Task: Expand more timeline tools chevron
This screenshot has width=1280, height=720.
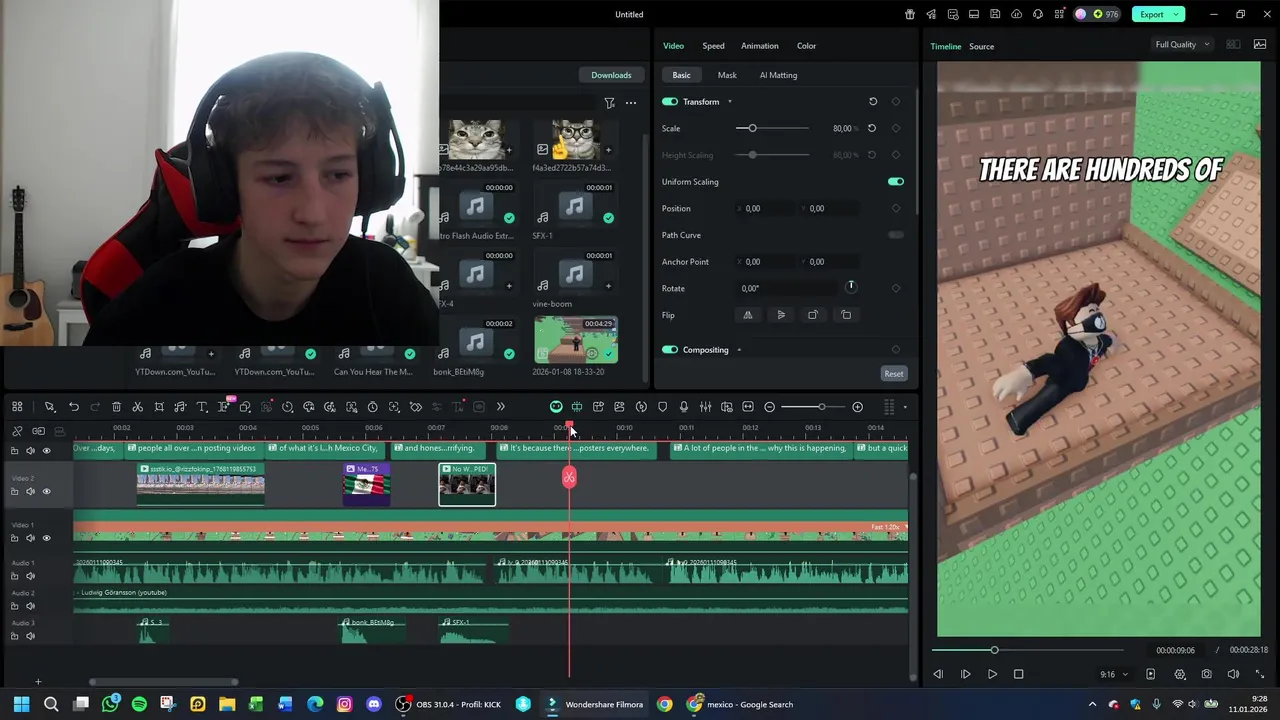Action: (500, 407)
